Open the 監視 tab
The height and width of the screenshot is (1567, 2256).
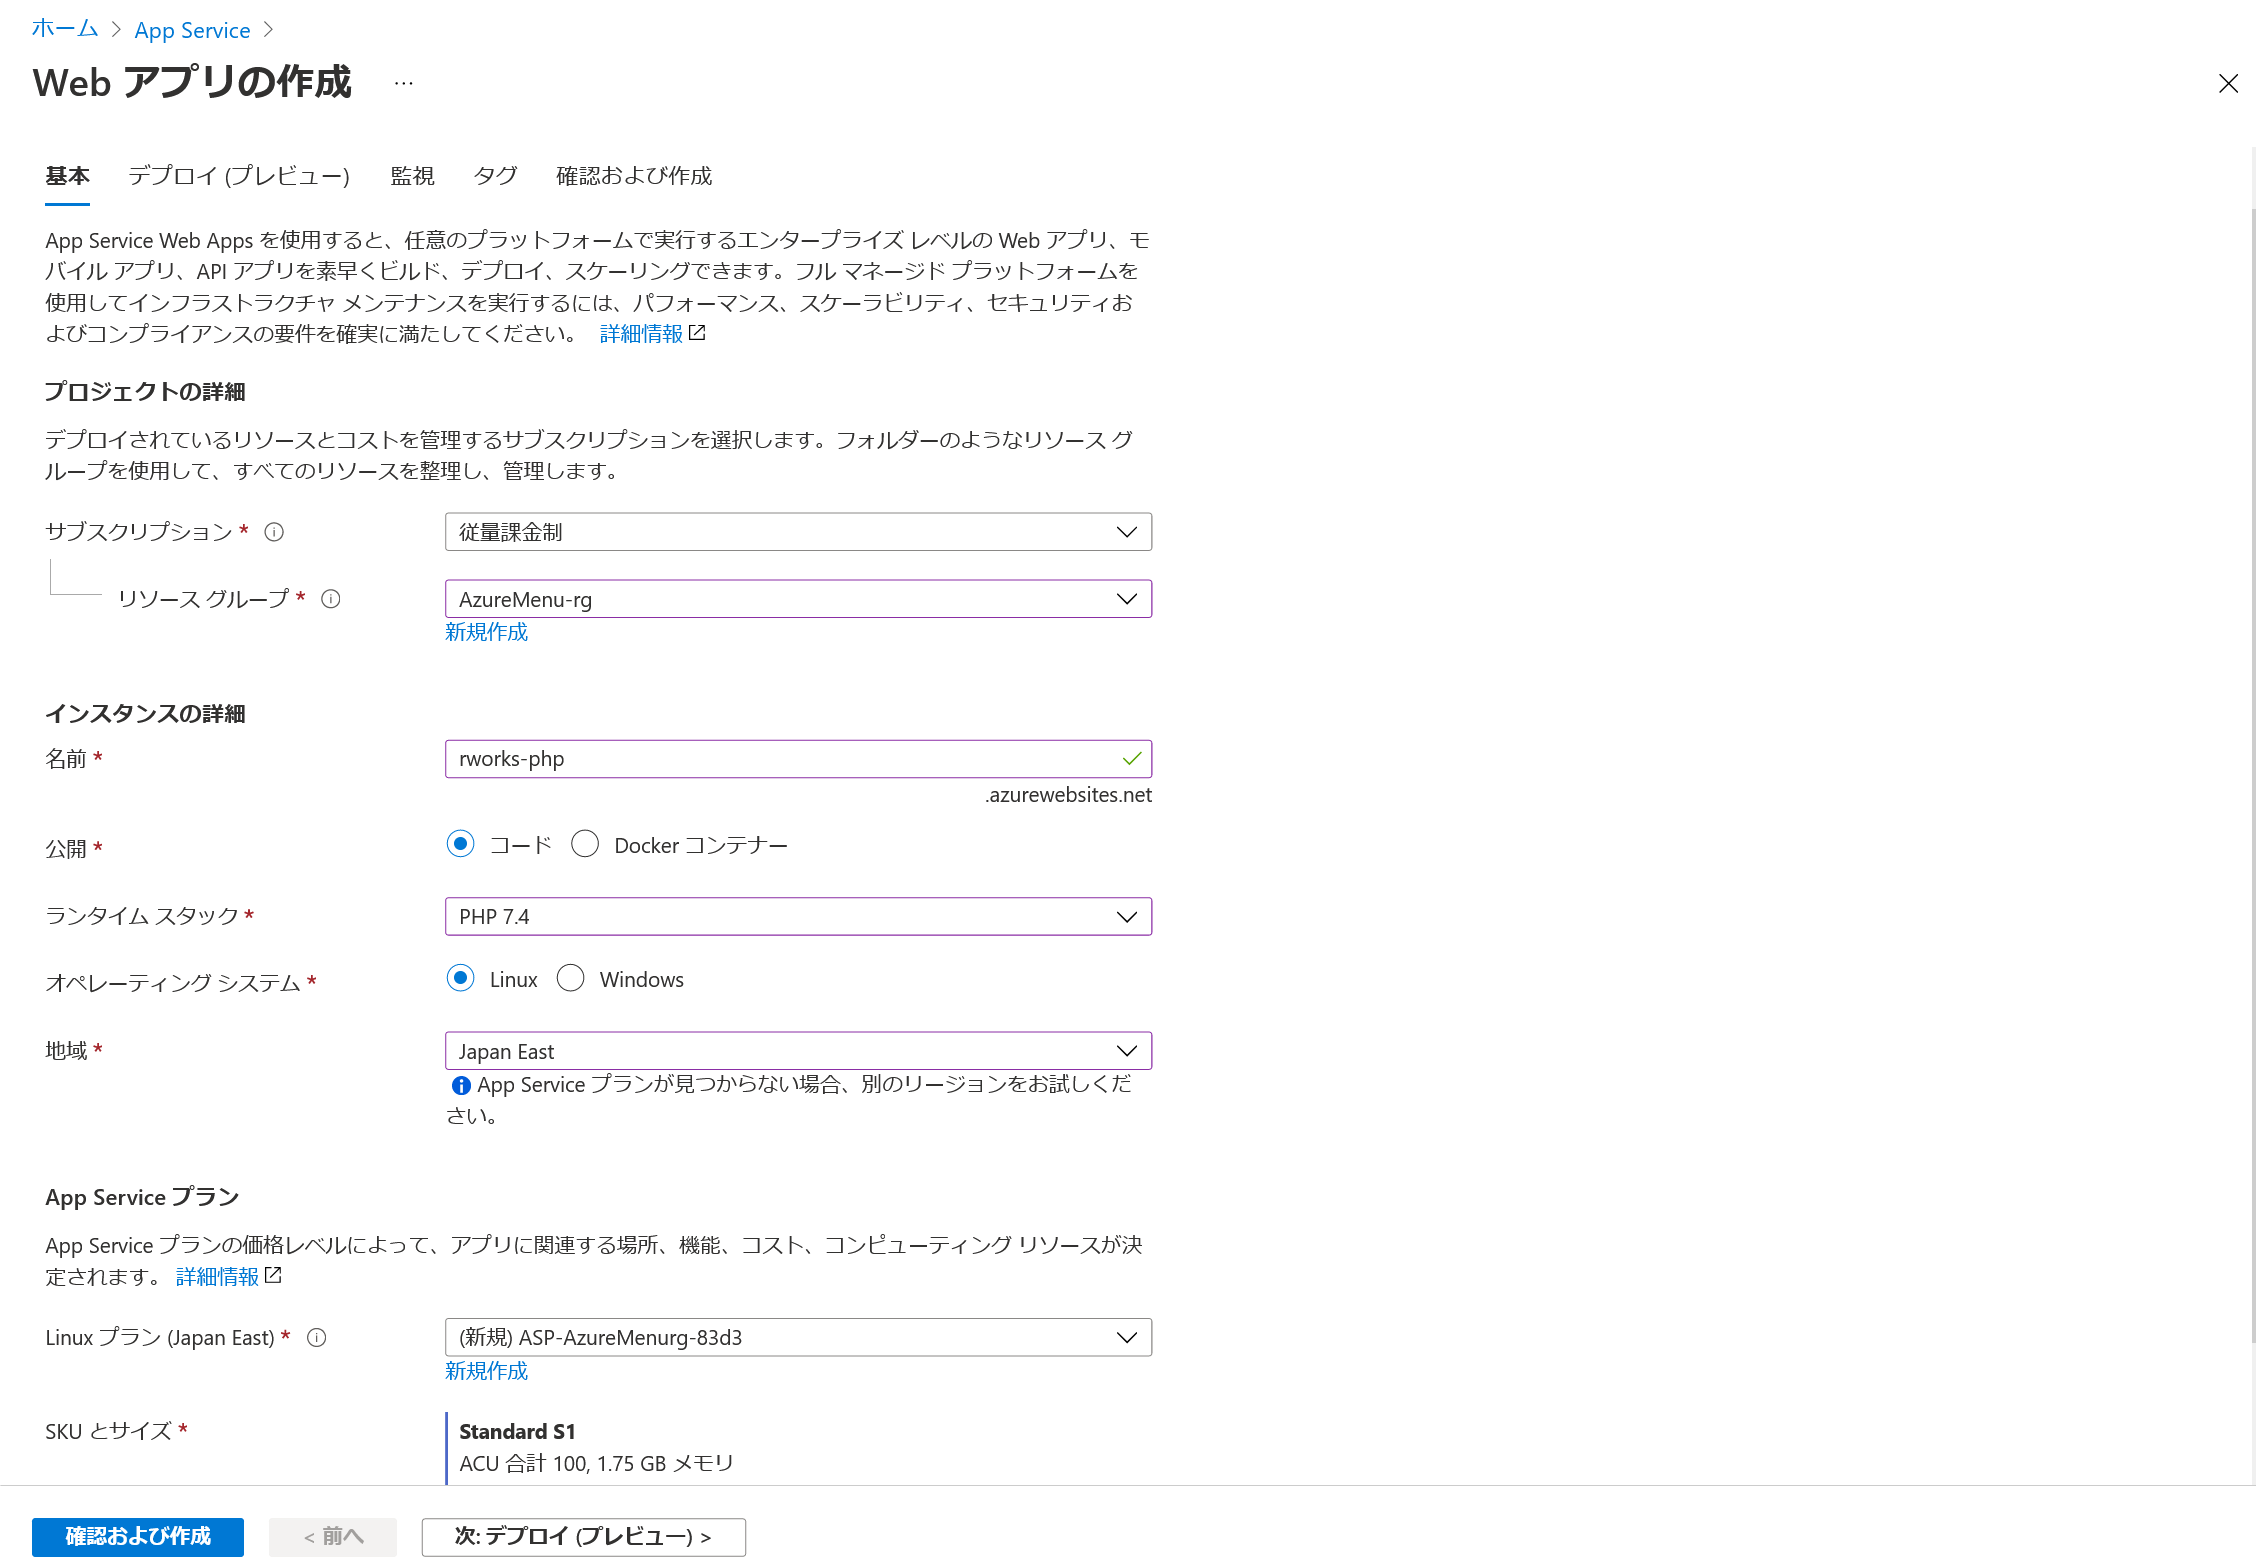pos(412,176)
